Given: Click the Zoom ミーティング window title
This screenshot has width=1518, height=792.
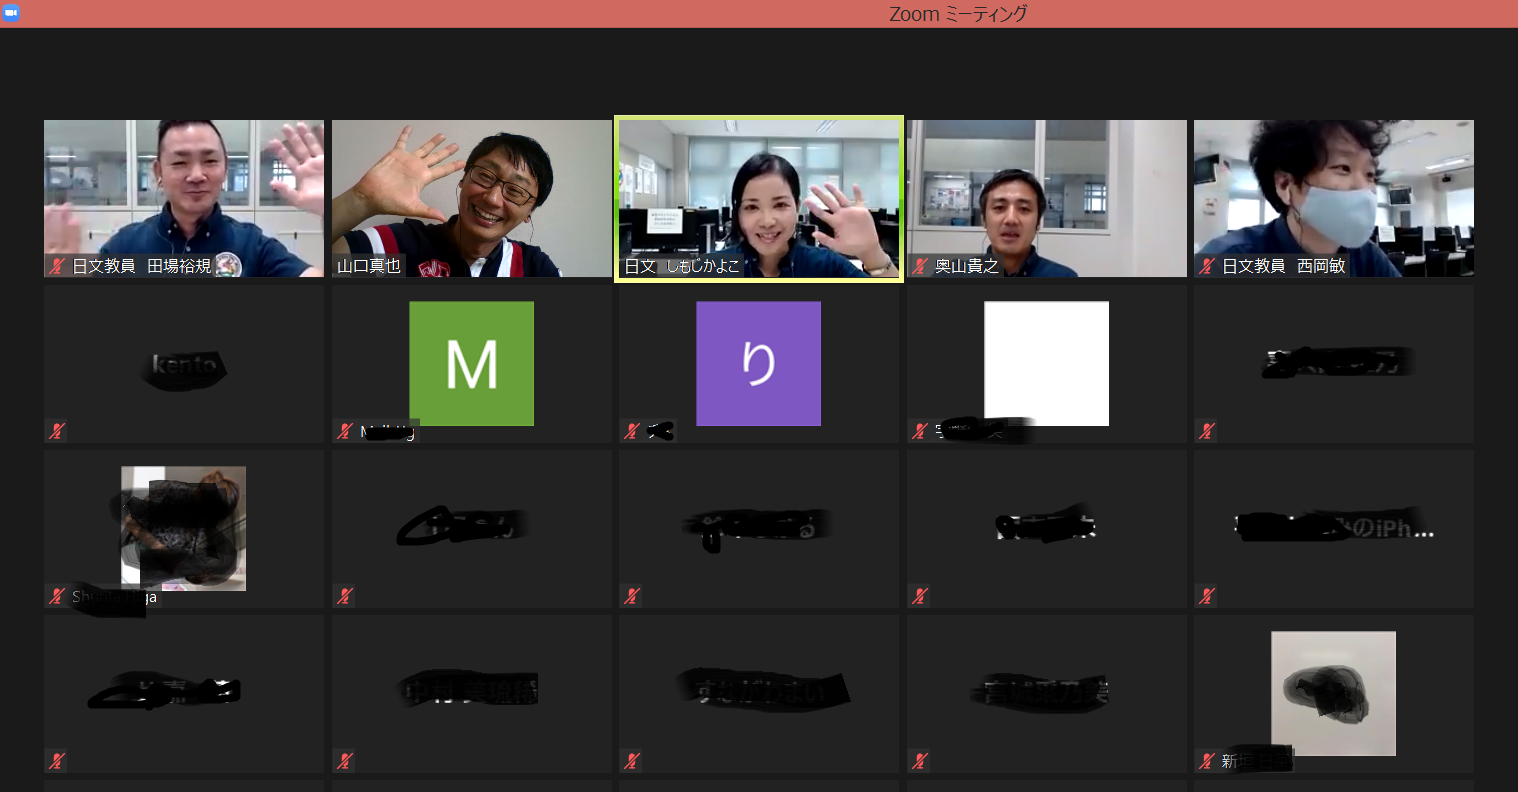Looking at the screenshot, I should 957,14.
